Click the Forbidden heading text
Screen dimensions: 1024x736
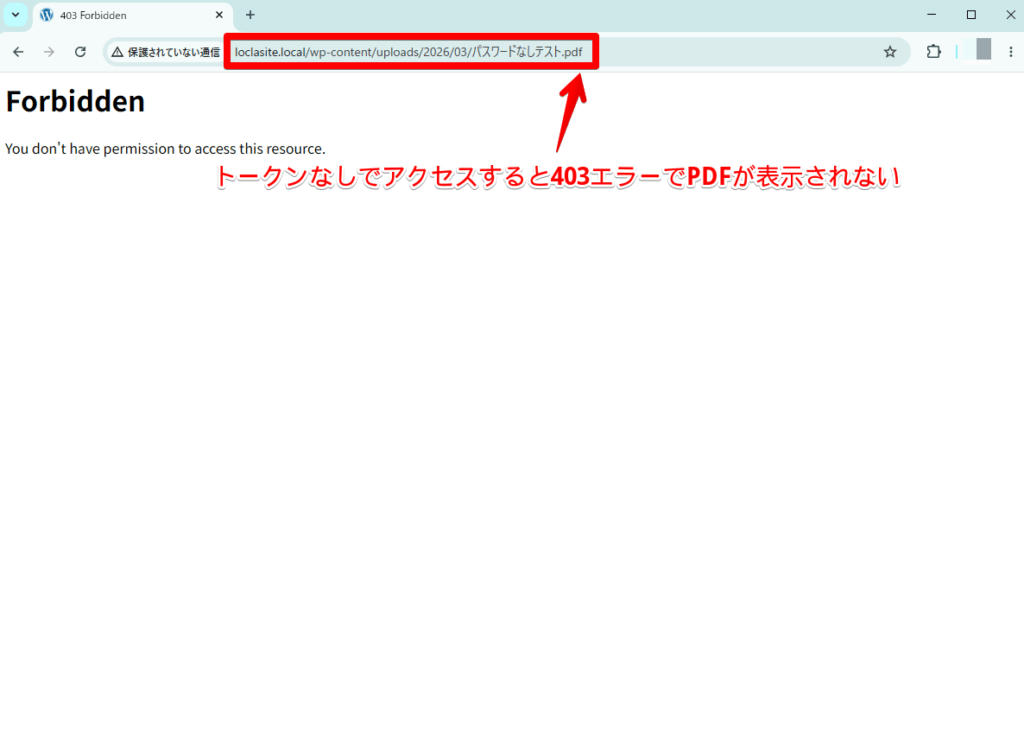75,102
